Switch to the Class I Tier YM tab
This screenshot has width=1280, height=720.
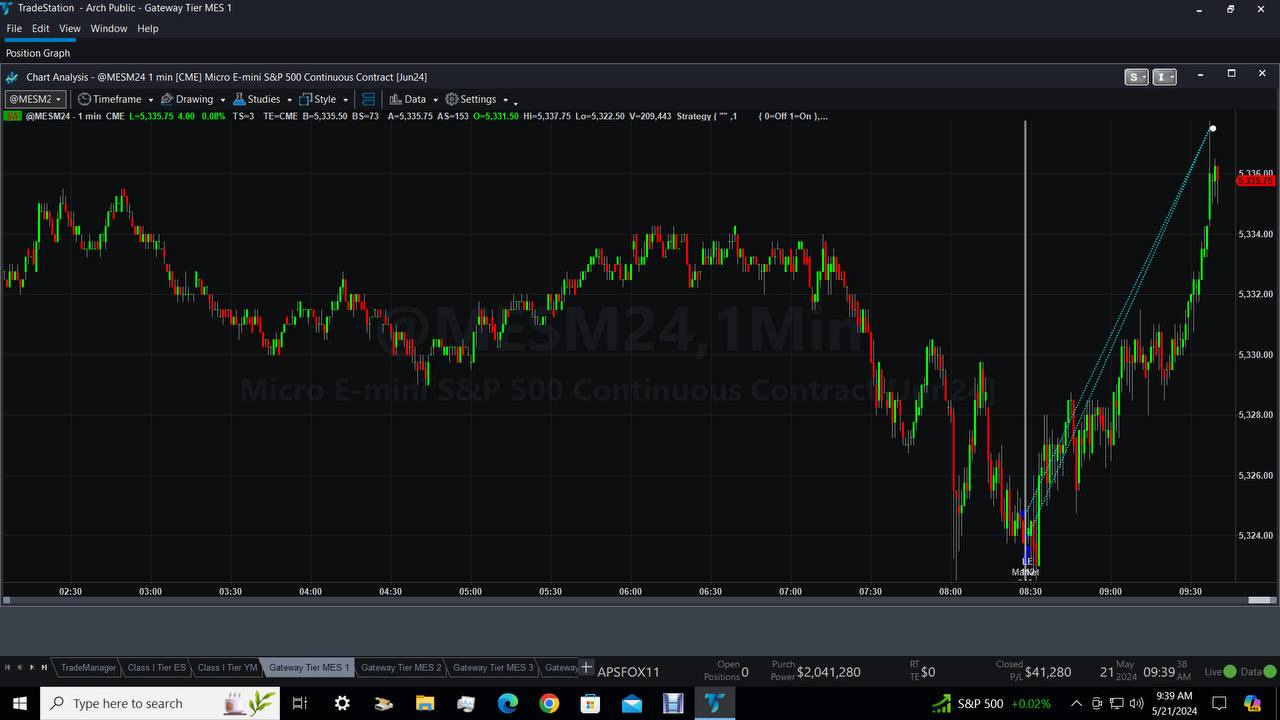(x=227, y=668)
